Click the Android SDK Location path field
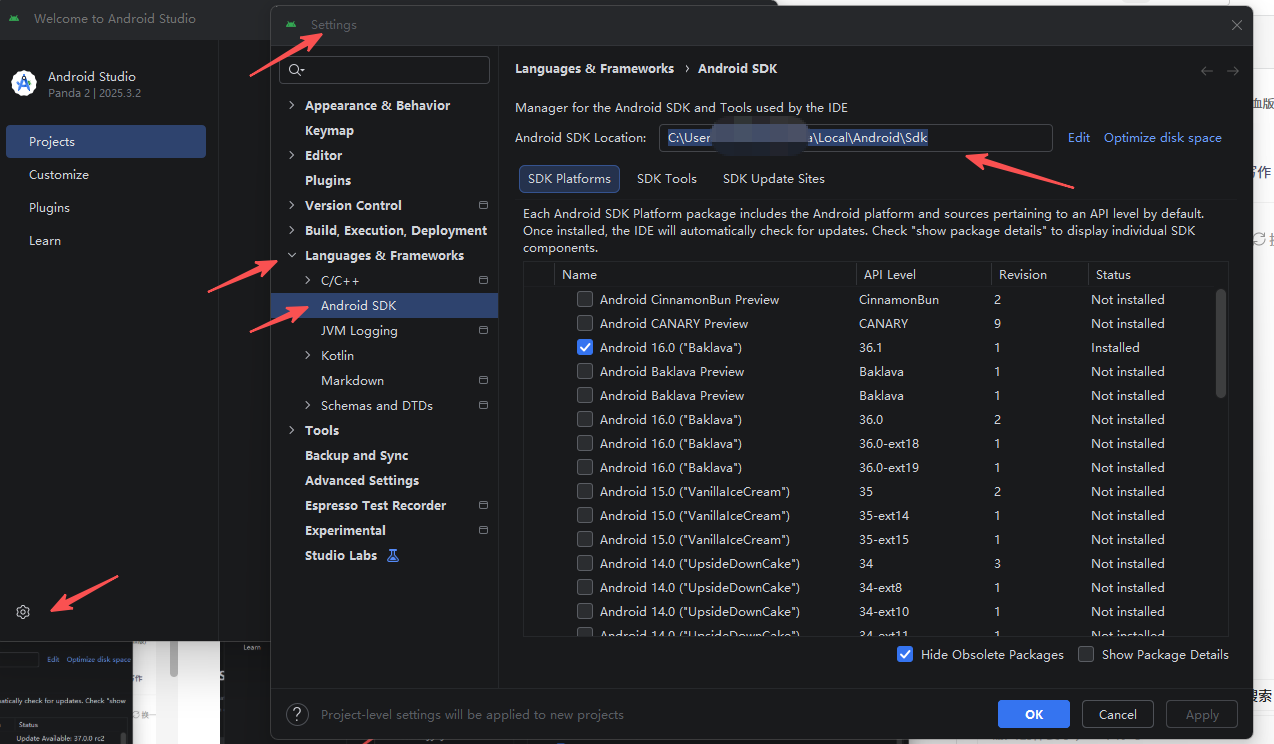Viewport: 1274px width, 744px height. pos(855,138)
